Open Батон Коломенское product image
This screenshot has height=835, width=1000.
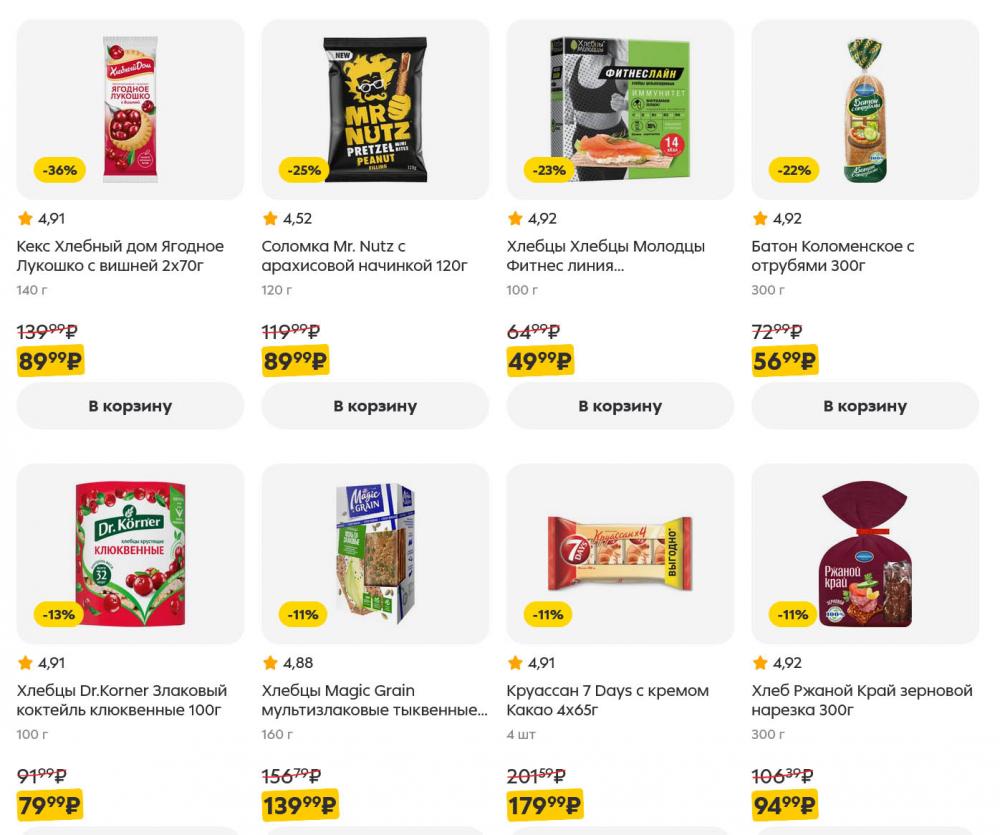(x=865, y=109)
